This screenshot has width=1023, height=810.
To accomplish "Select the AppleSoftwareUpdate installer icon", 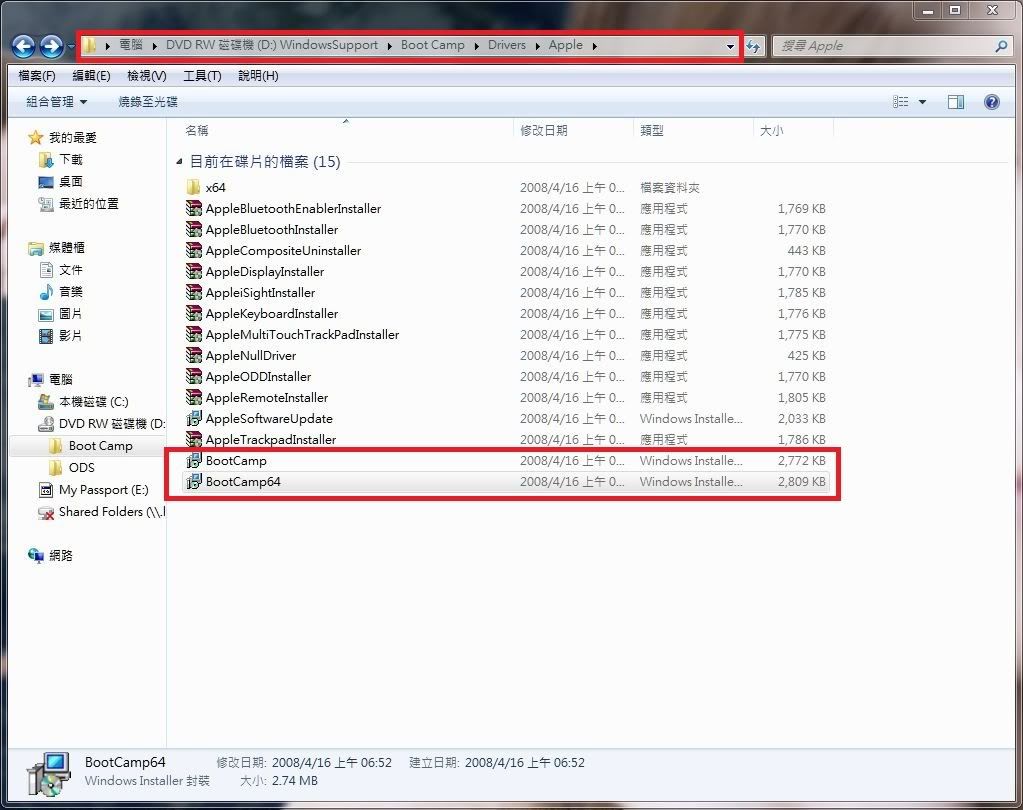I will point(194,419).
